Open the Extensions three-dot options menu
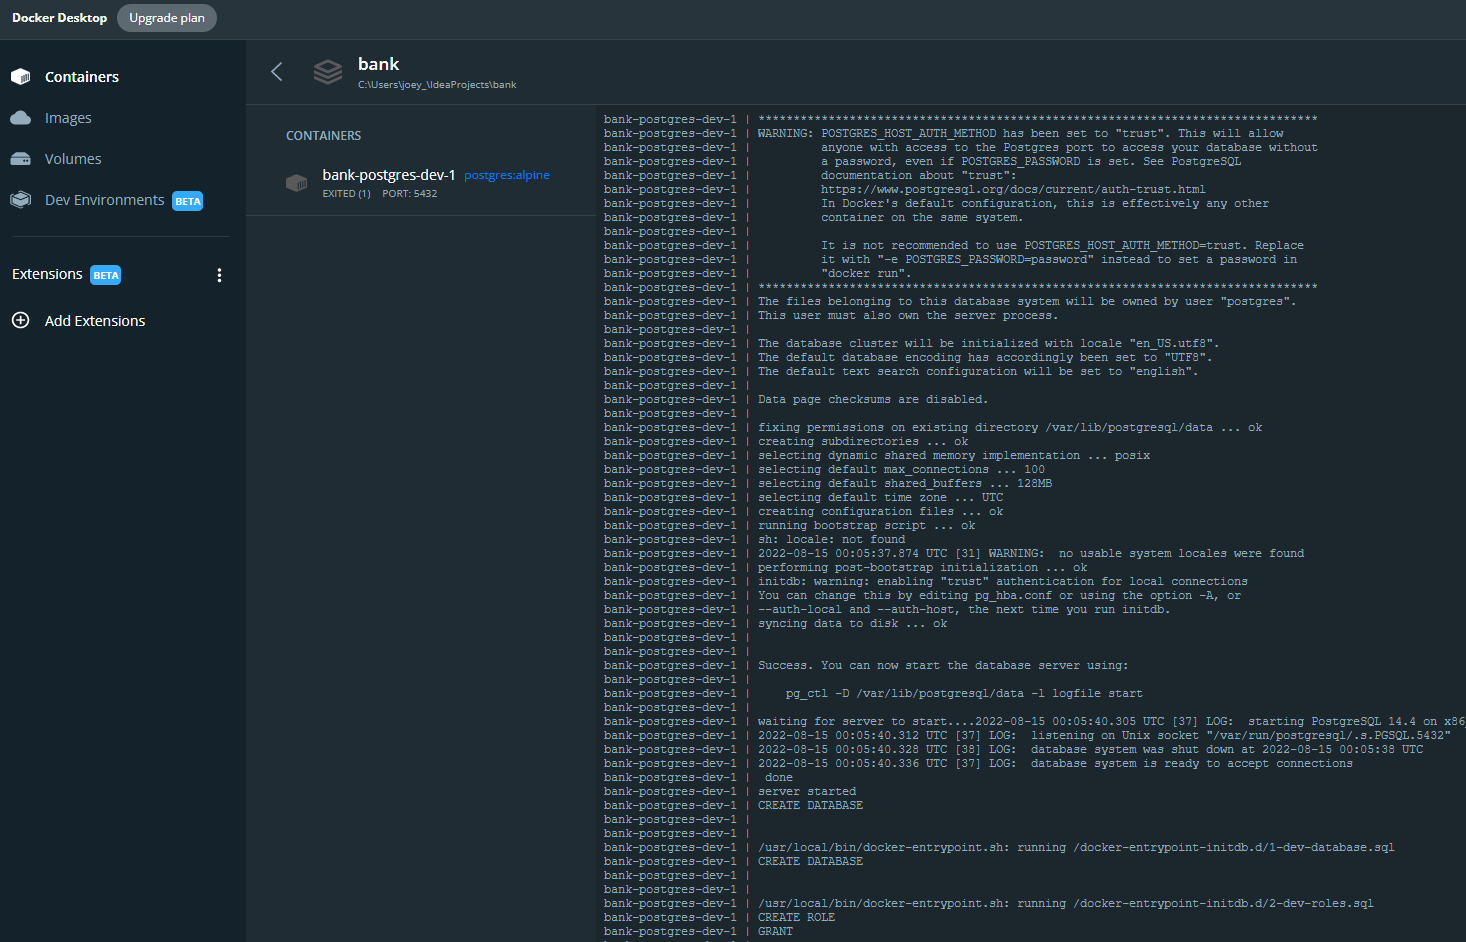The image size is (1466, 942). pyautogui.click(x=219, y=274)
